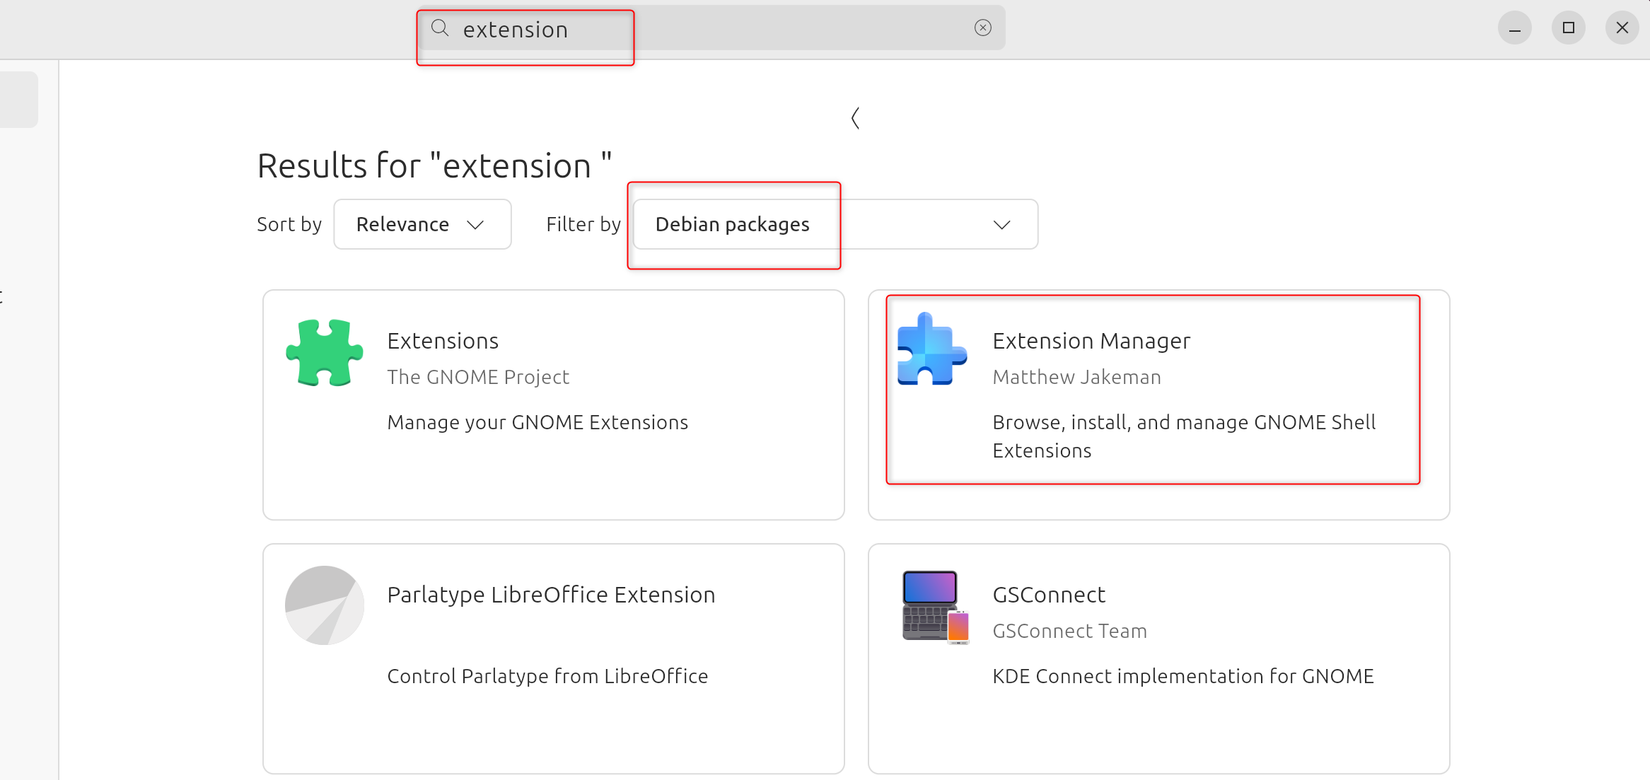
Task: Click the Parlatype gray circle icon
Action: click(324, 605)
